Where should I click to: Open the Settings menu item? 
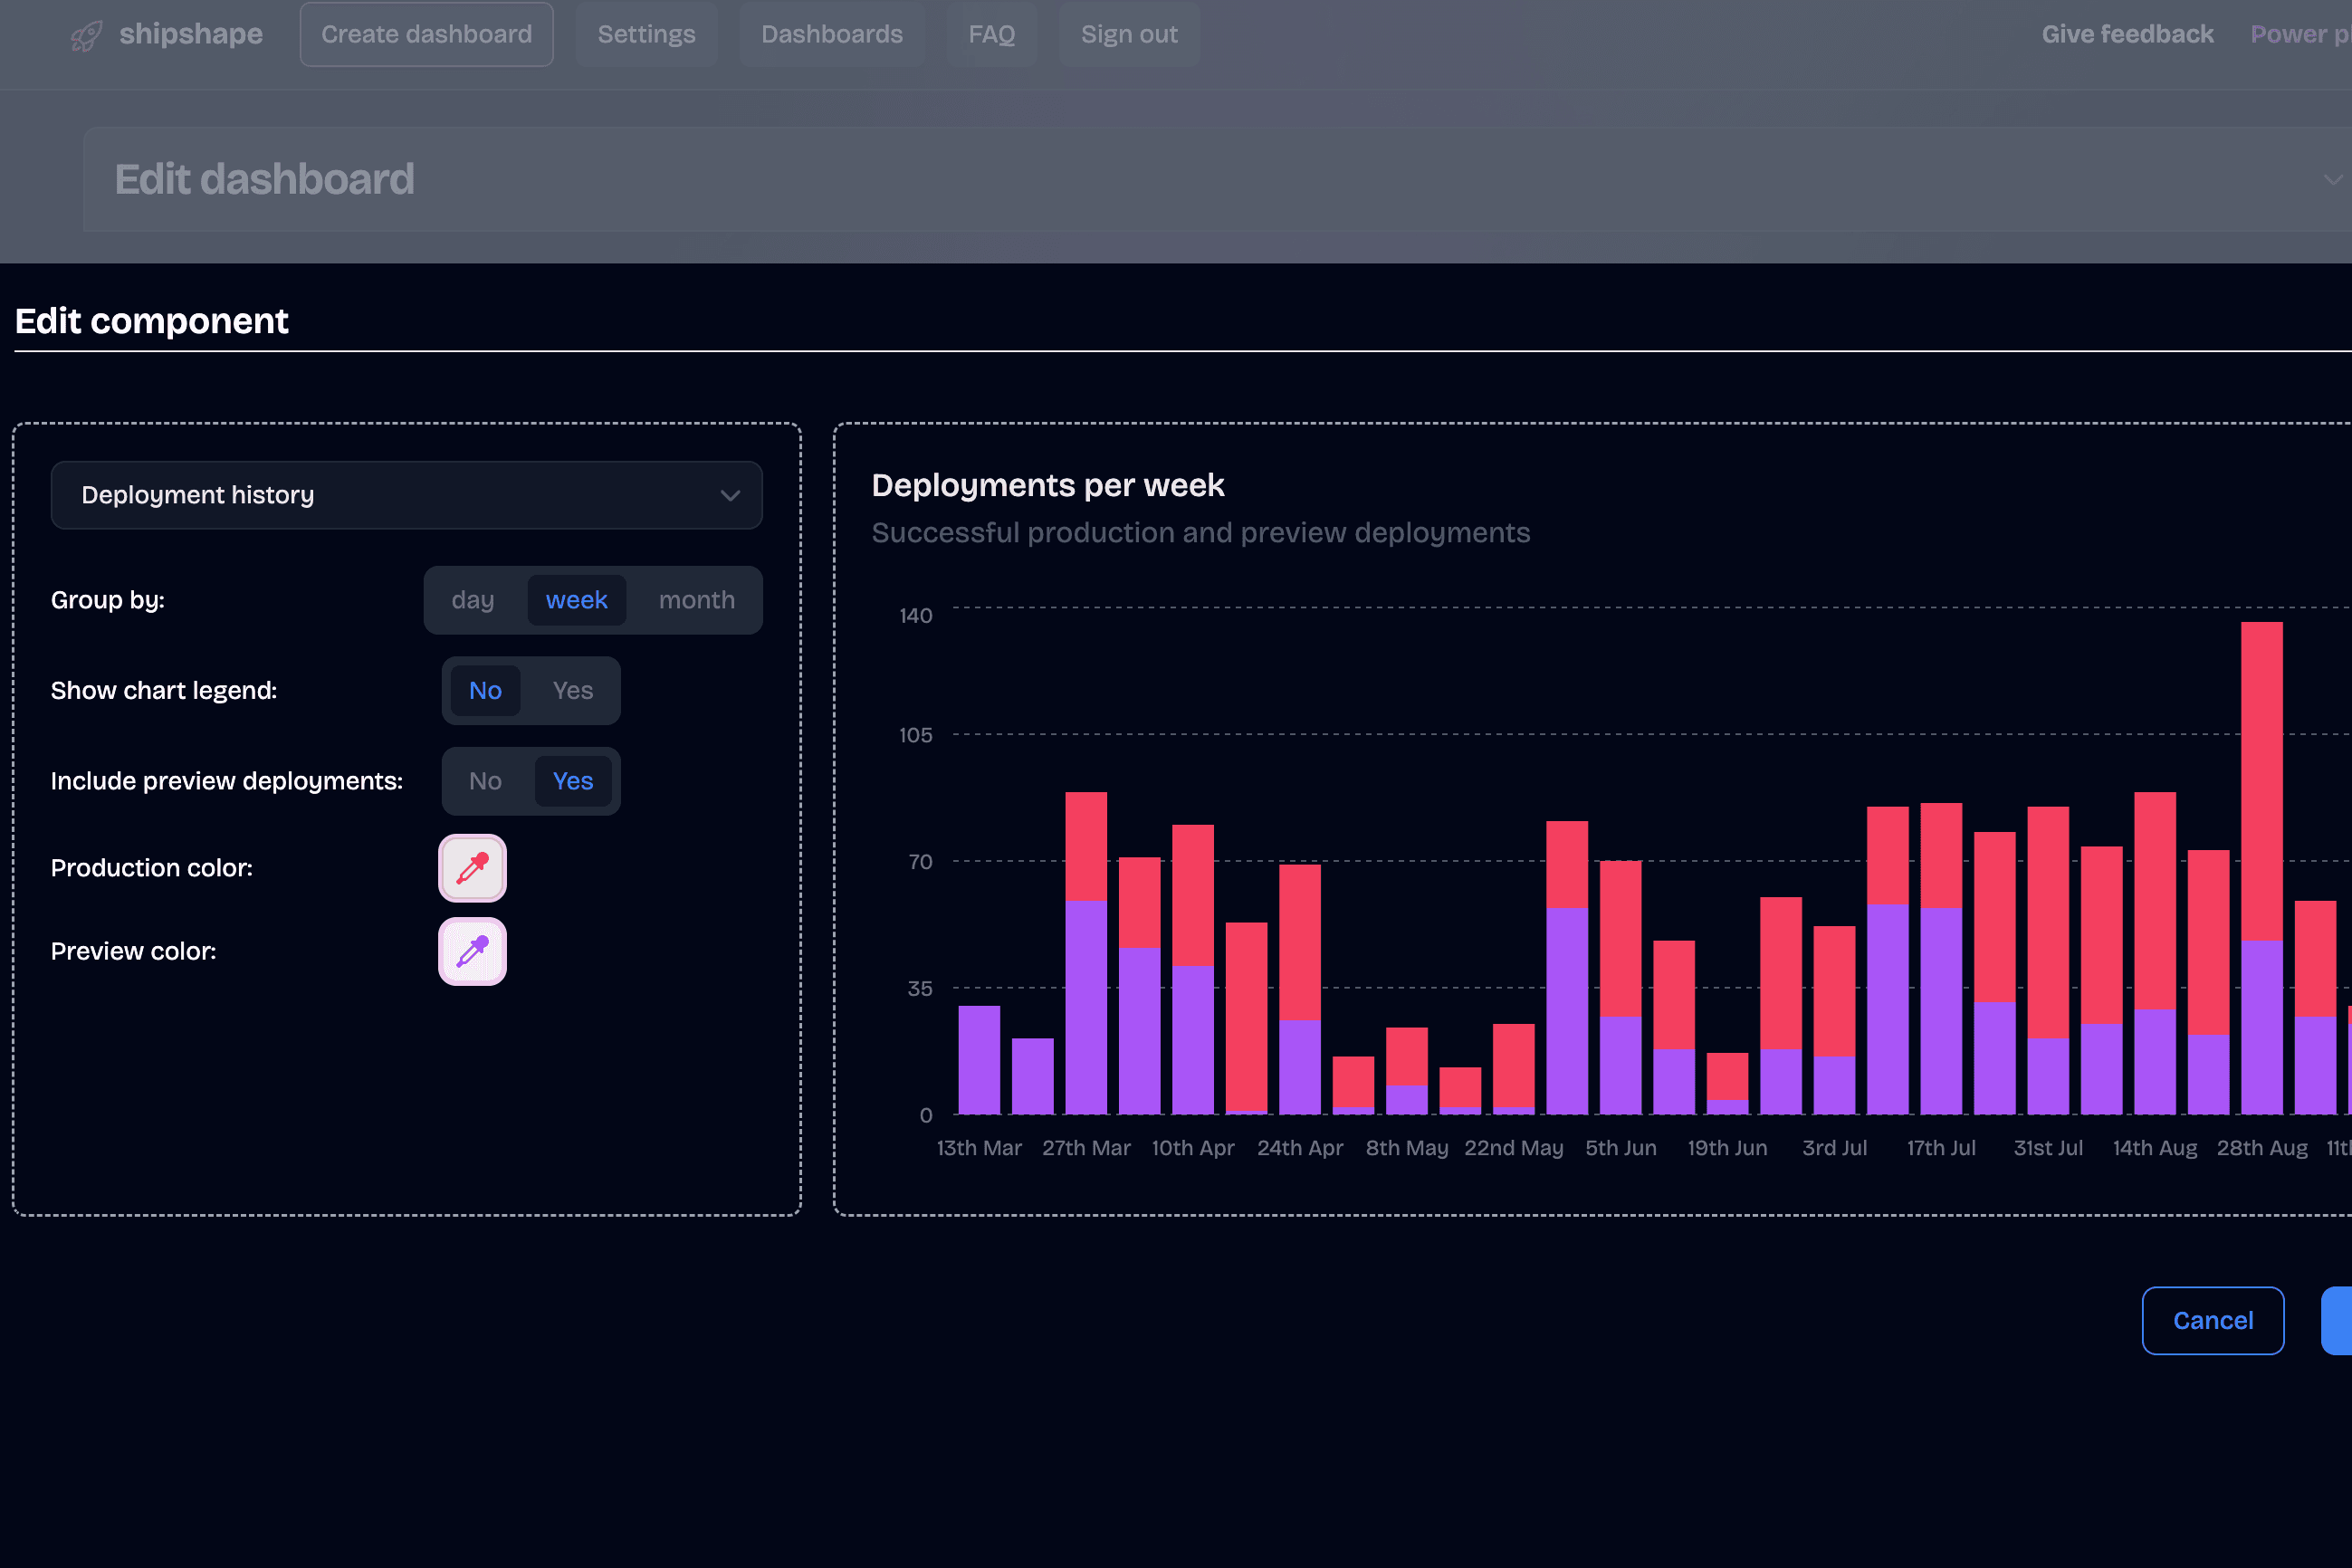tap(646, 34)
